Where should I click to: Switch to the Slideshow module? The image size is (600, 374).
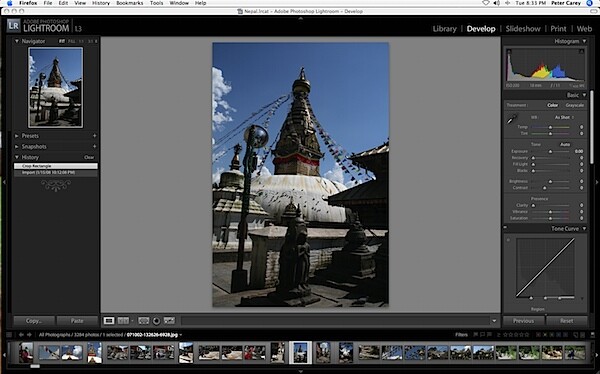[x=523, y=29]
